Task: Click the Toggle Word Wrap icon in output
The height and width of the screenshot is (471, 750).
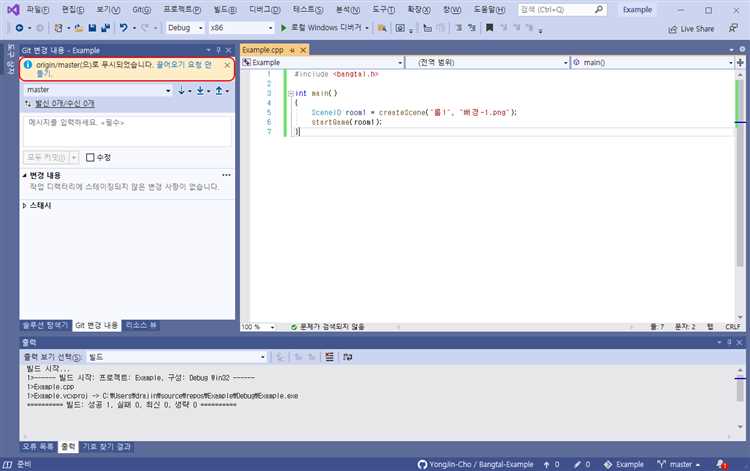Action: tap(348, 357)
